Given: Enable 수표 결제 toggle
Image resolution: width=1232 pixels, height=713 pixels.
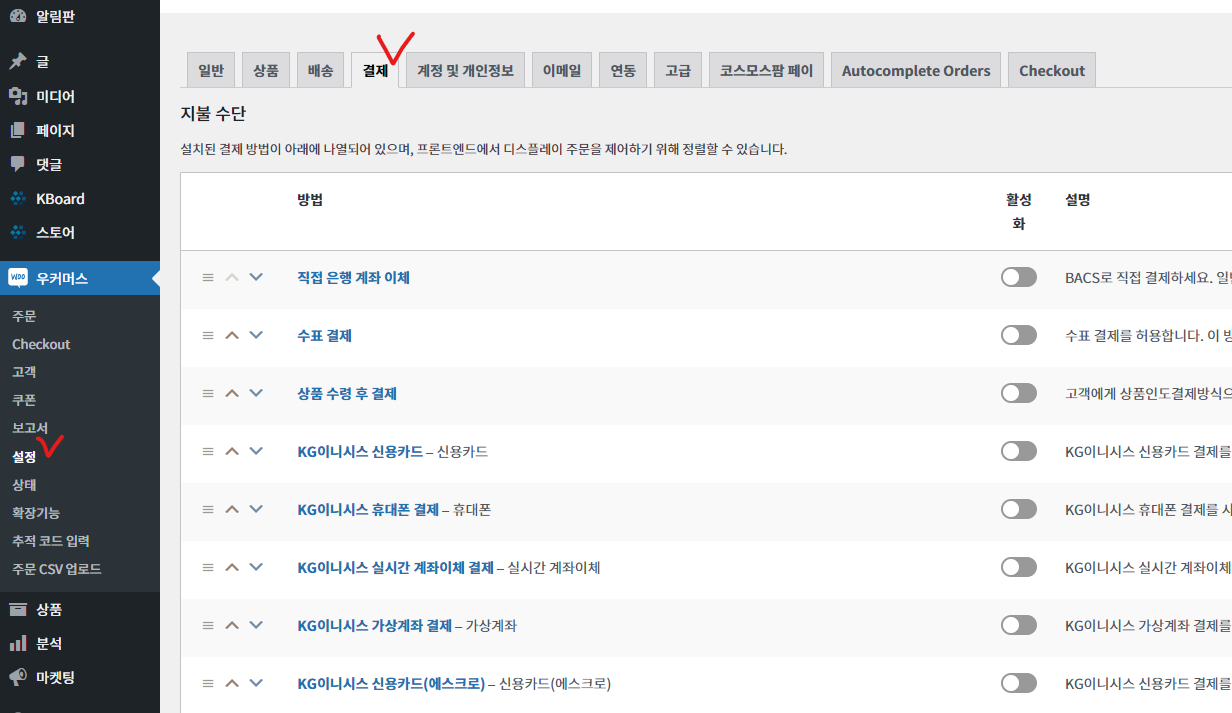Looking at the screenshot, I should coord(1019,335).
